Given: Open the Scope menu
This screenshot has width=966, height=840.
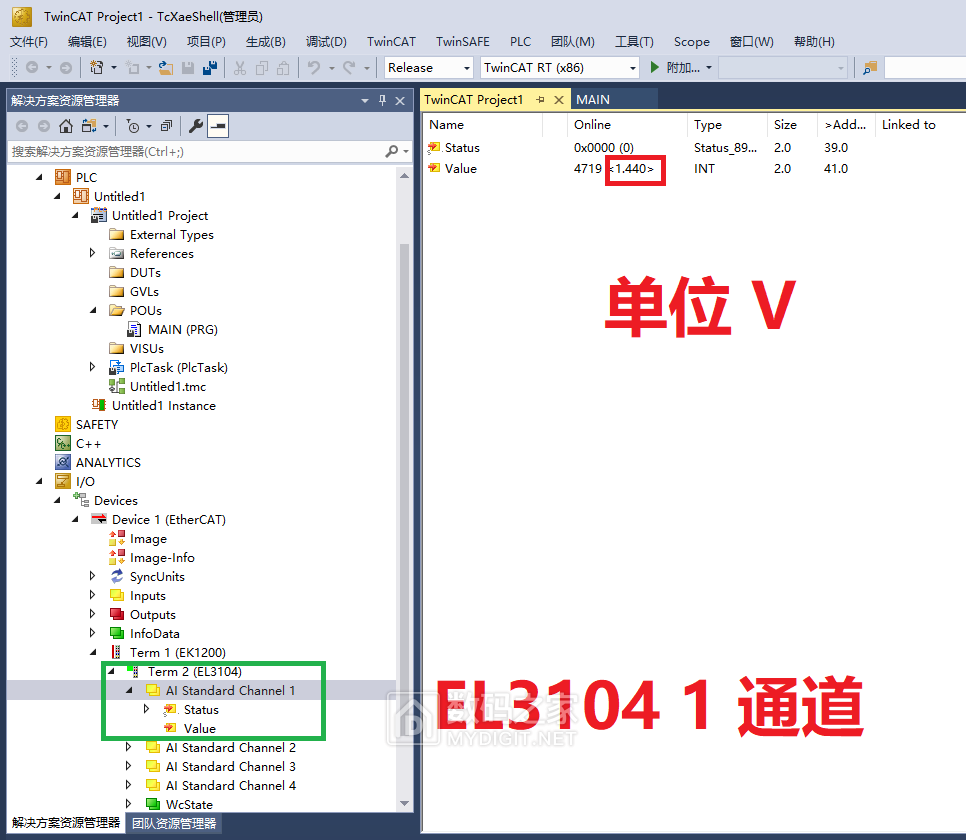Looking at the screenshot, I should pos(691,41).
